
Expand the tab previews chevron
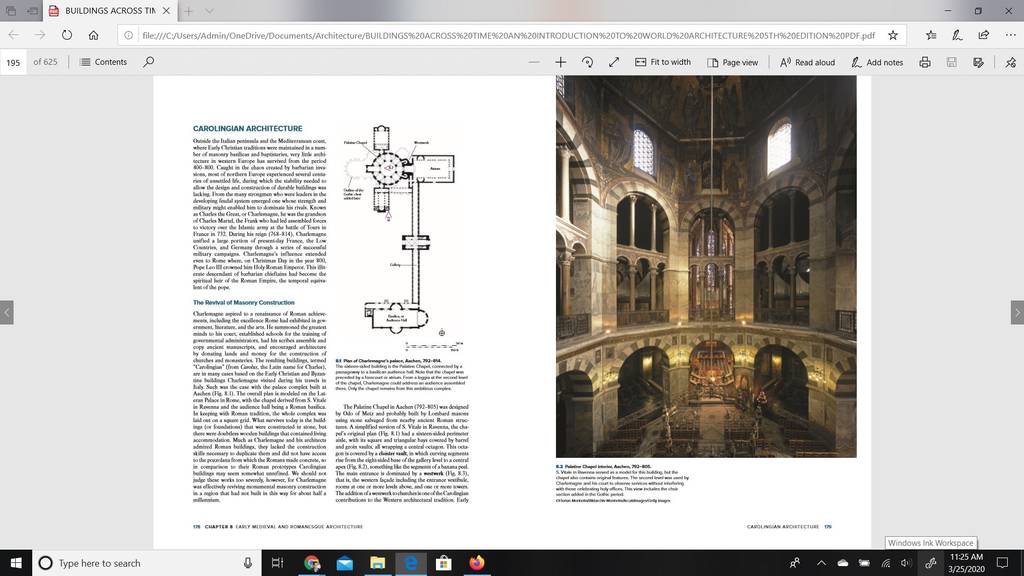click(209, 10)
